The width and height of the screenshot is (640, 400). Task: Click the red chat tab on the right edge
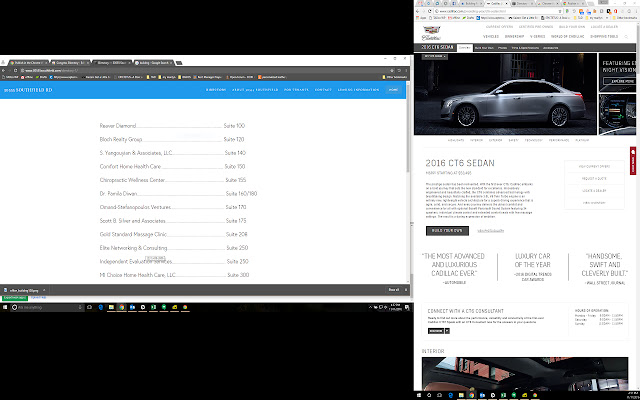[633, 161]
